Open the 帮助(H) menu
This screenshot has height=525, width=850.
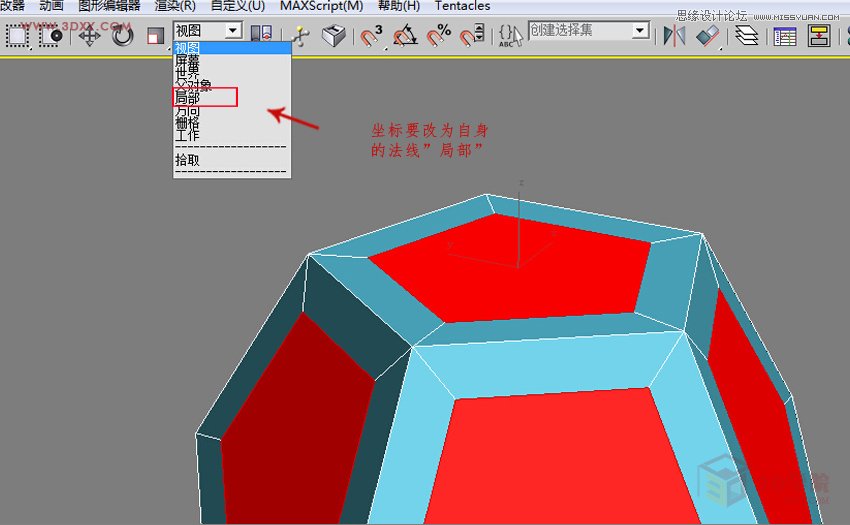click(x=399, y=6)
